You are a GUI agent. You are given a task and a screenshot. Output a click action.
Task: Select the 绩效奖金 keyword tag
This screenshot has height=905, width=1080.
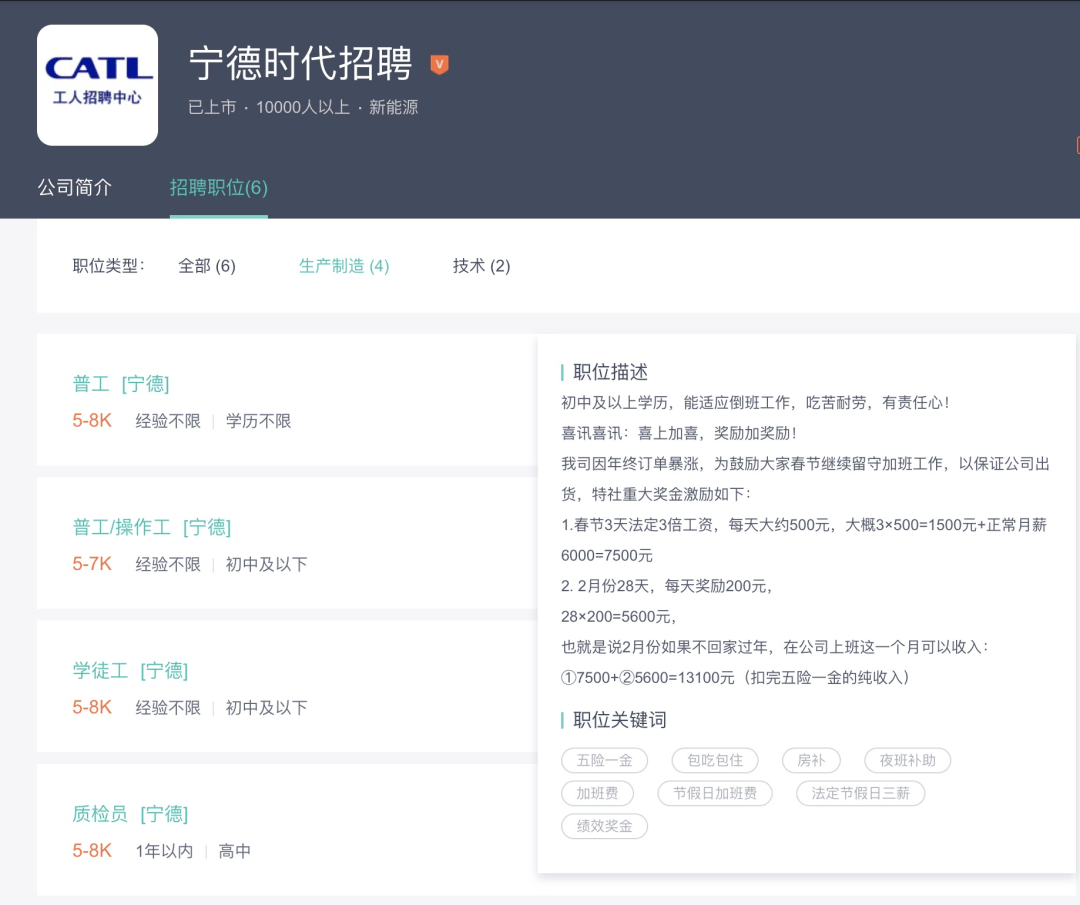(x=604, y=826)
